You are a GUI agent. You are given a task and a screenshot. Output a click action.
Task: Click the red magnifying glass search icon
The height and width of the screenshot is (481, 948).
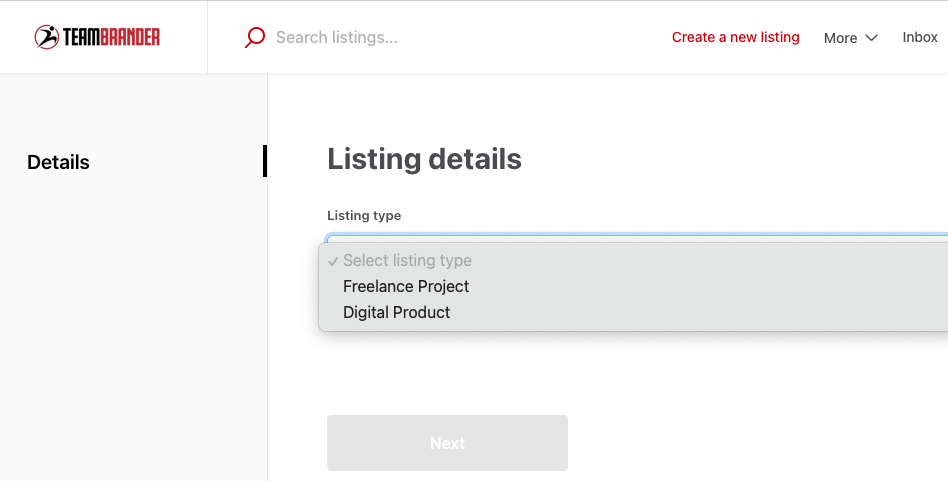click(255, 37)
